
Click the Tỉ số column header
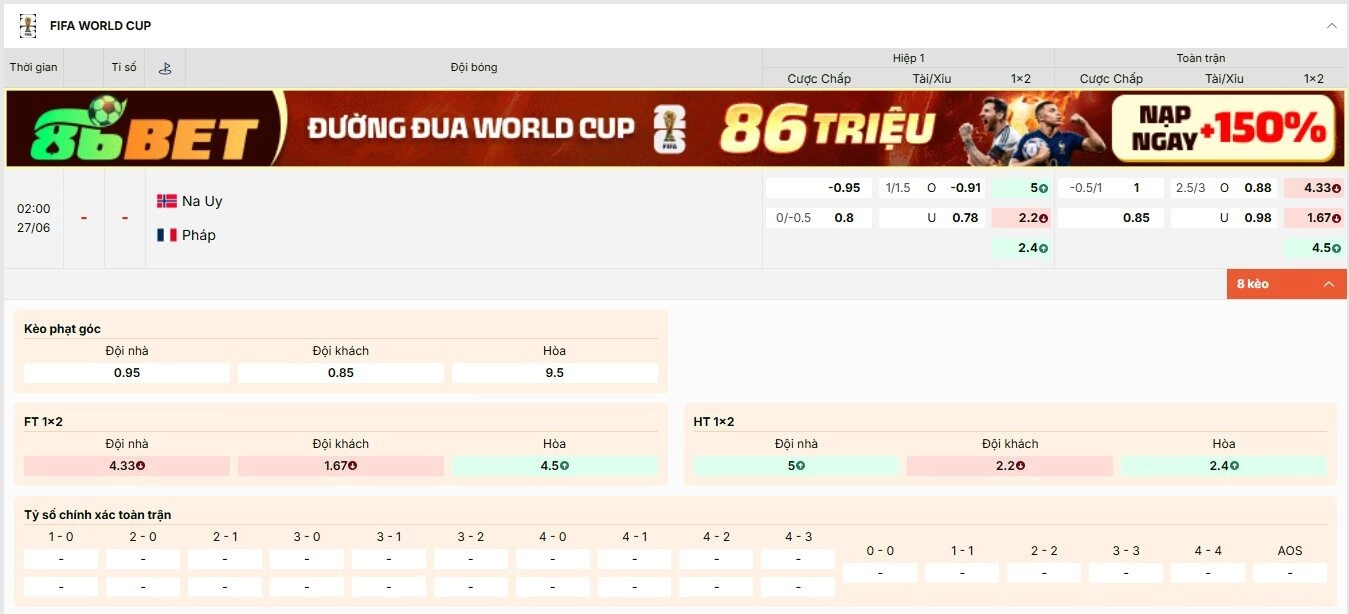pos(124,68)
